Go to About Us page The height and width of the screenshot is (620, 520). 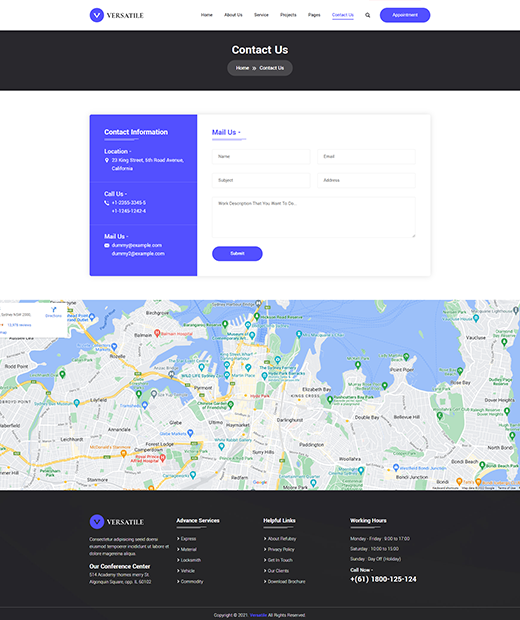coord(233,15)
